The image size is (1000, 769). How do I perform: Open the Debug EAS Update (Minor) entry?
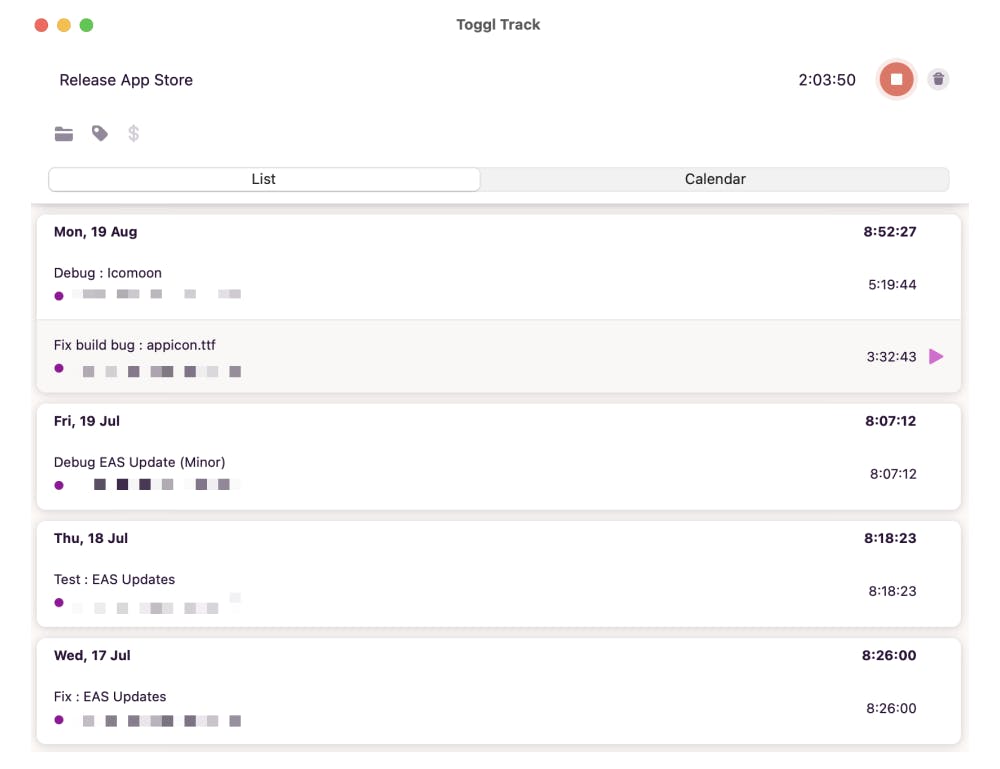140,462
